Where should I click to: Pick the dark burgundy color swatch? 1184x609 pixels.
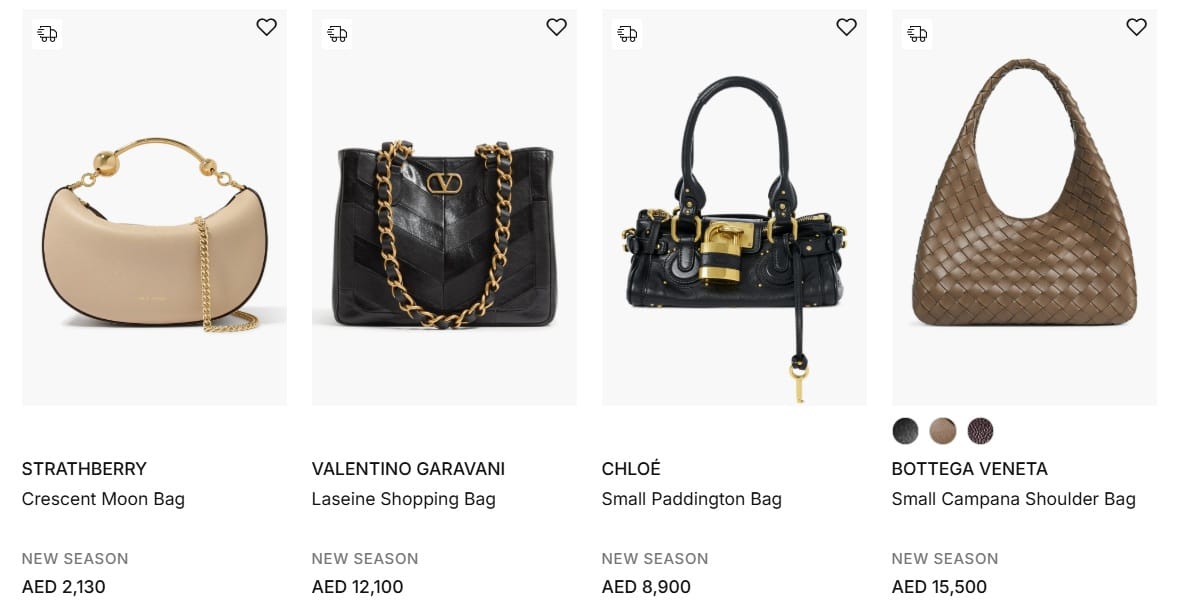980,431
